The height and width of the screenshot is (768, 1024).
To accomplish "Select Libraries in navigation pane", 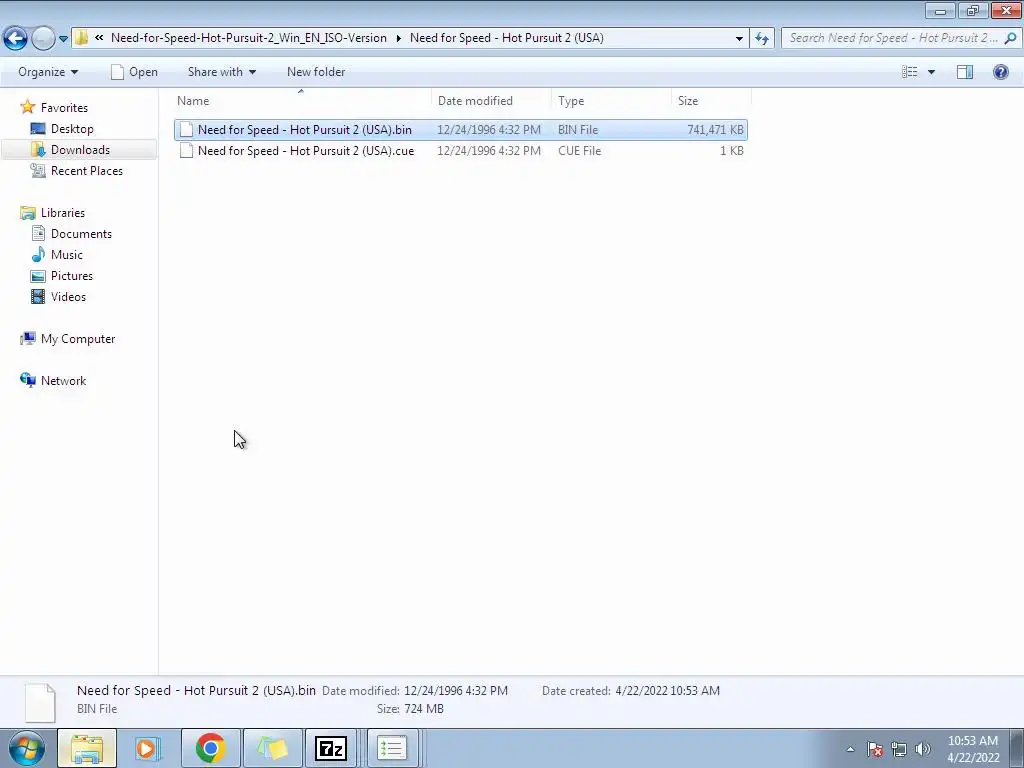I will 63,213.
